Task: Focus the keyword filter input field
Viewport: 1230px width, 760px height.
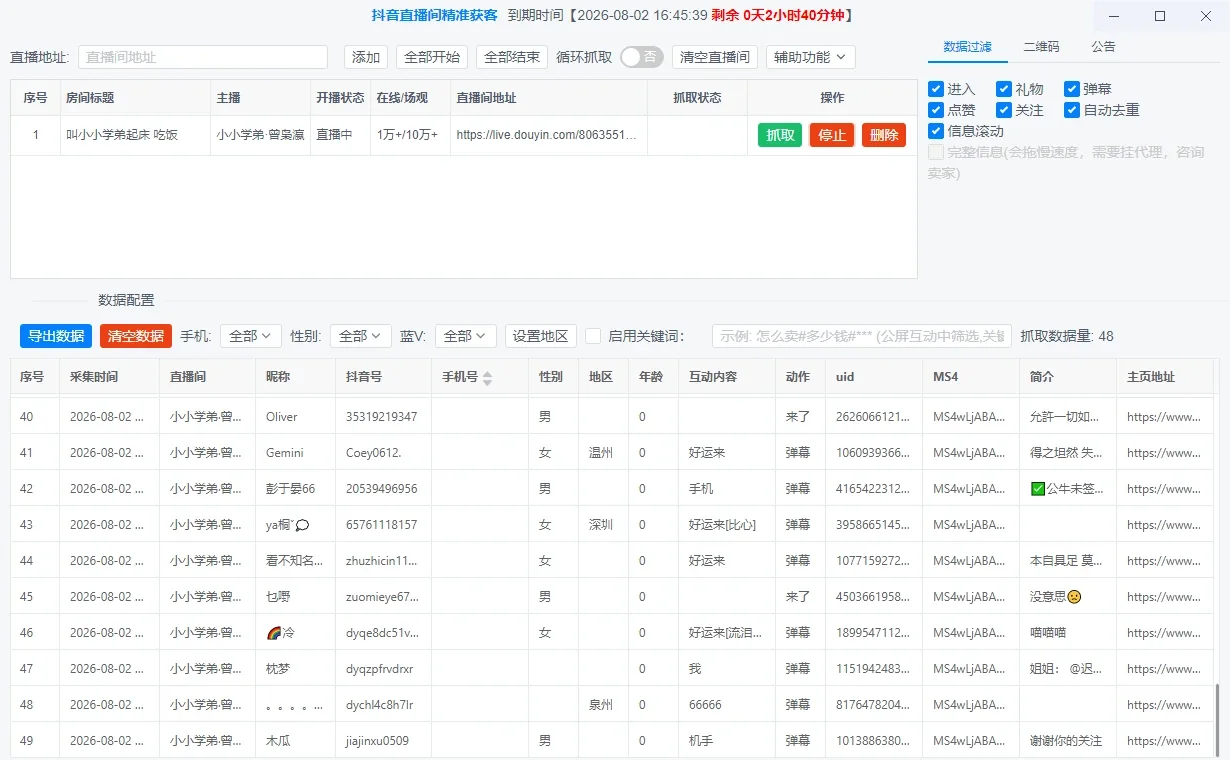Action: [862, 336]
